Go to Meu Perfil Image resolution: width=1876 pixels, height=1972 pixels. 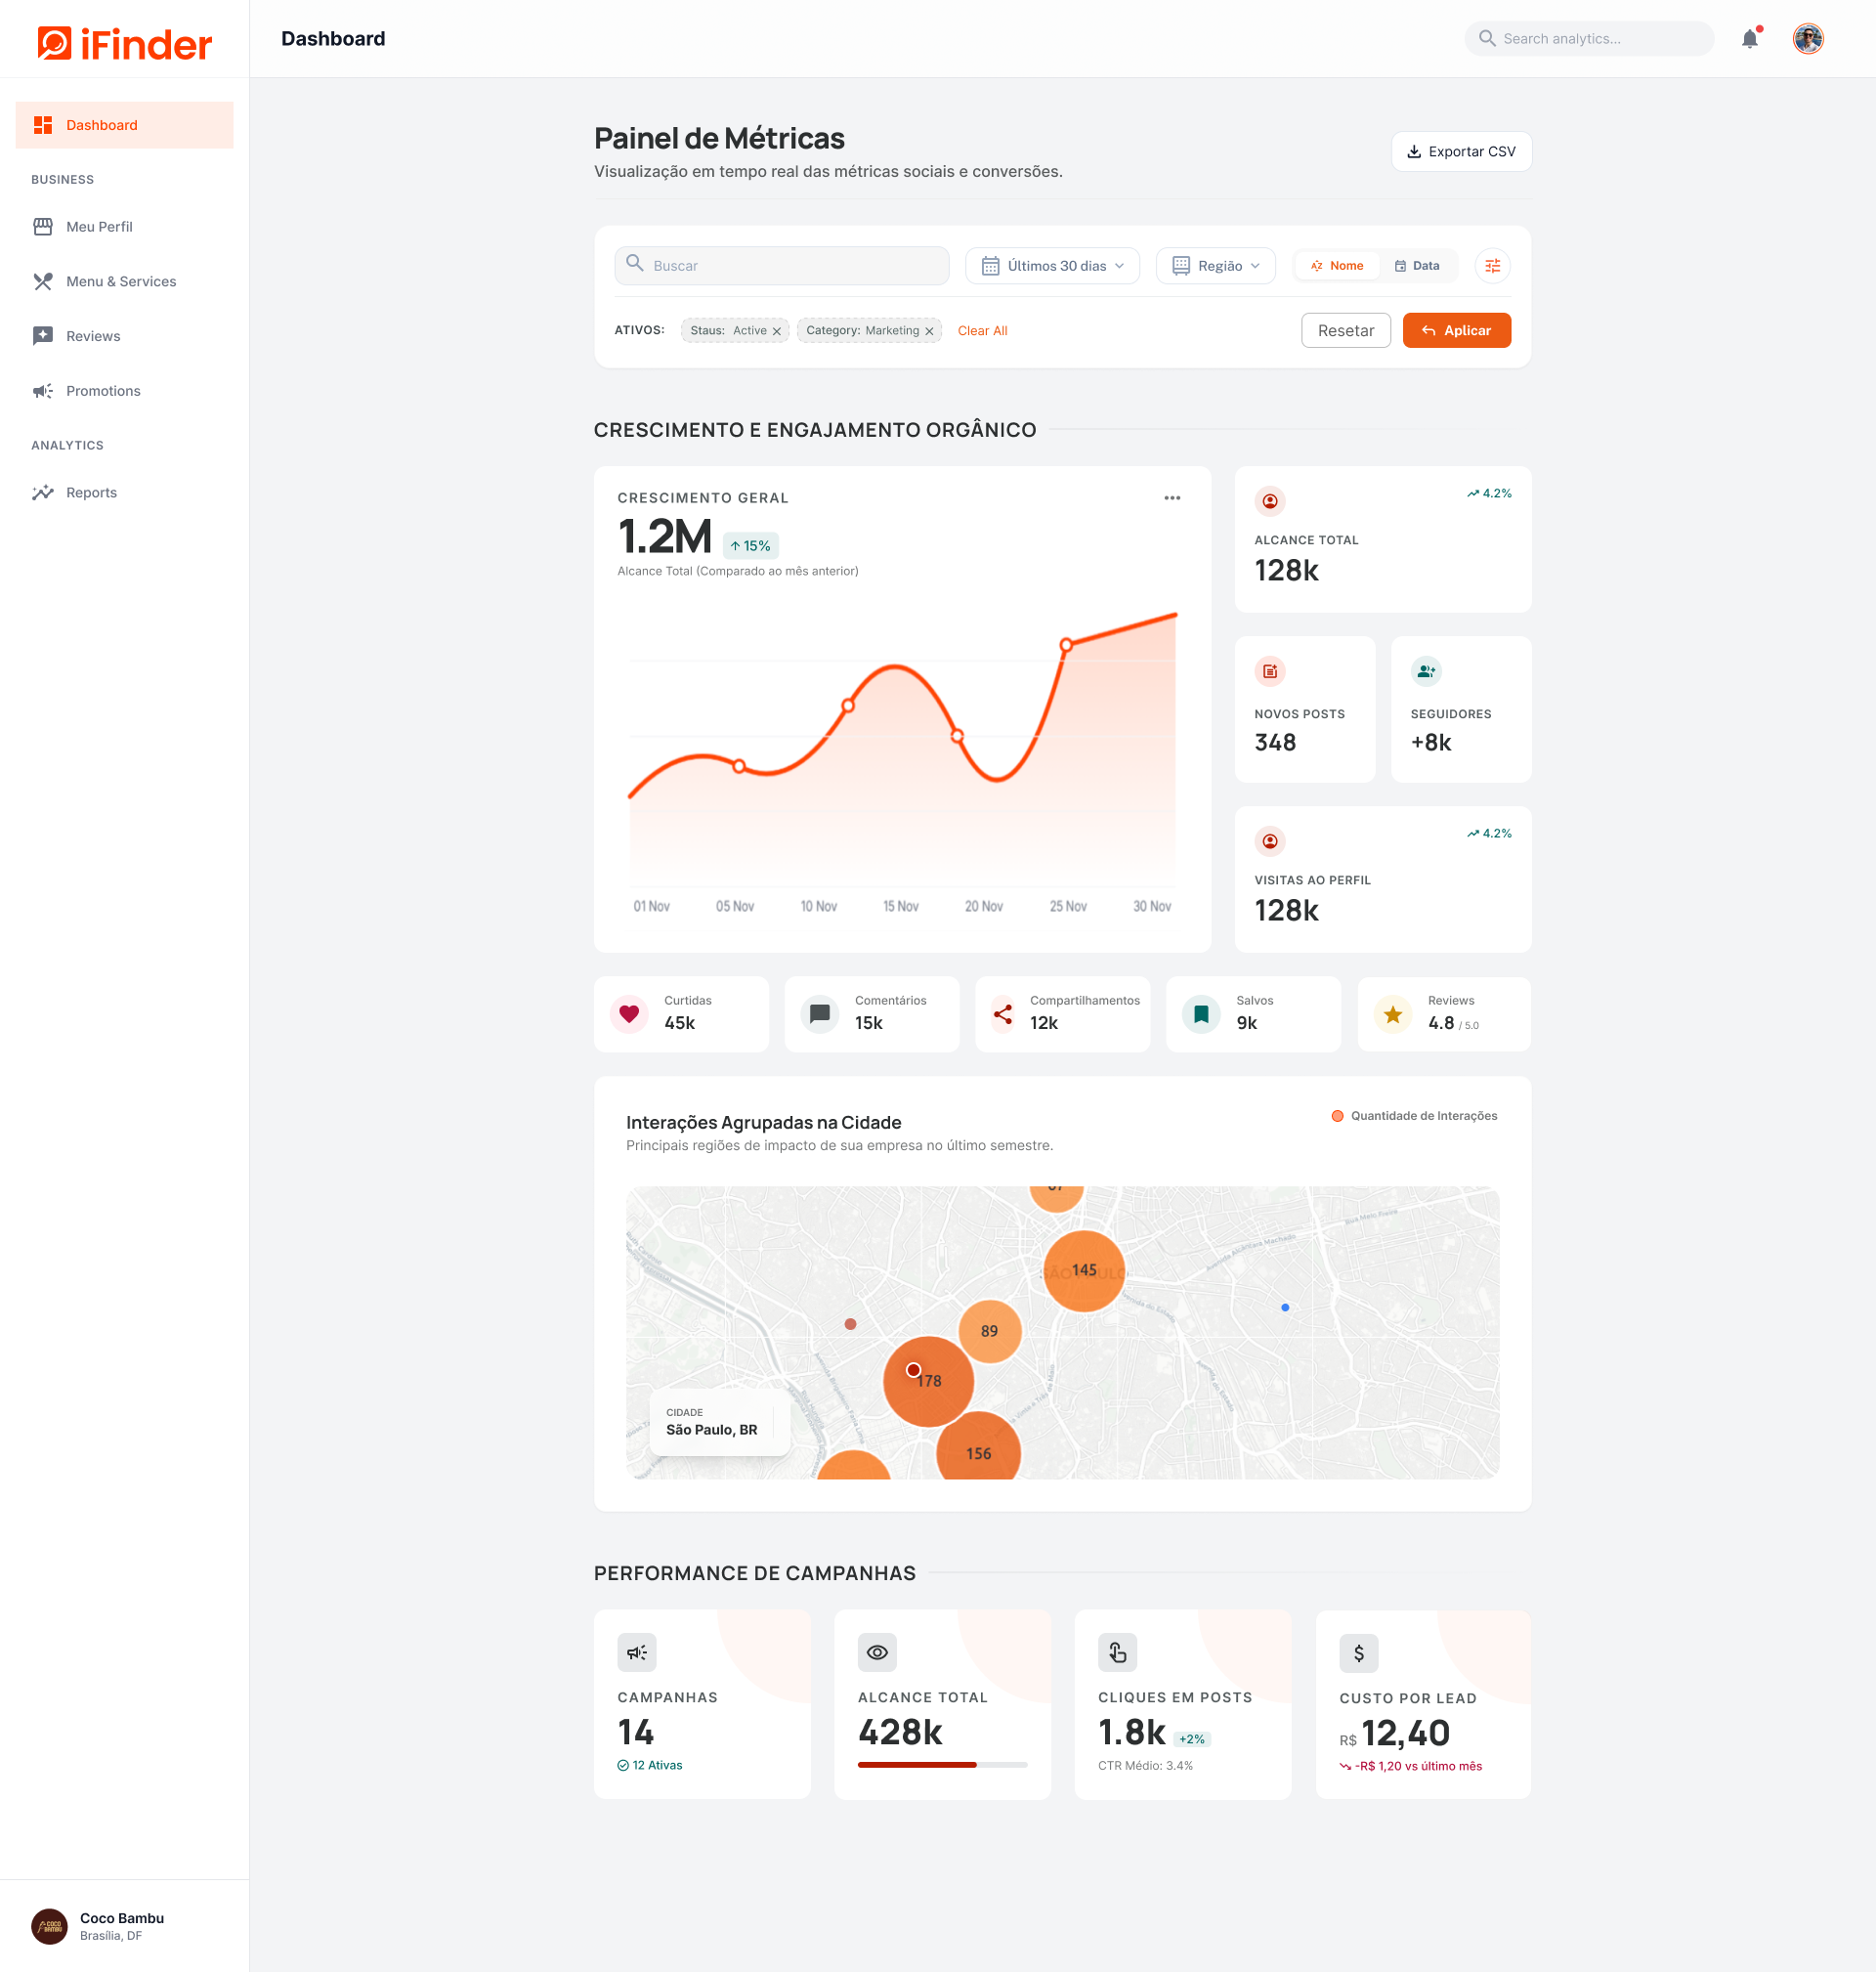pyautogui.click(x=125, y=227)
